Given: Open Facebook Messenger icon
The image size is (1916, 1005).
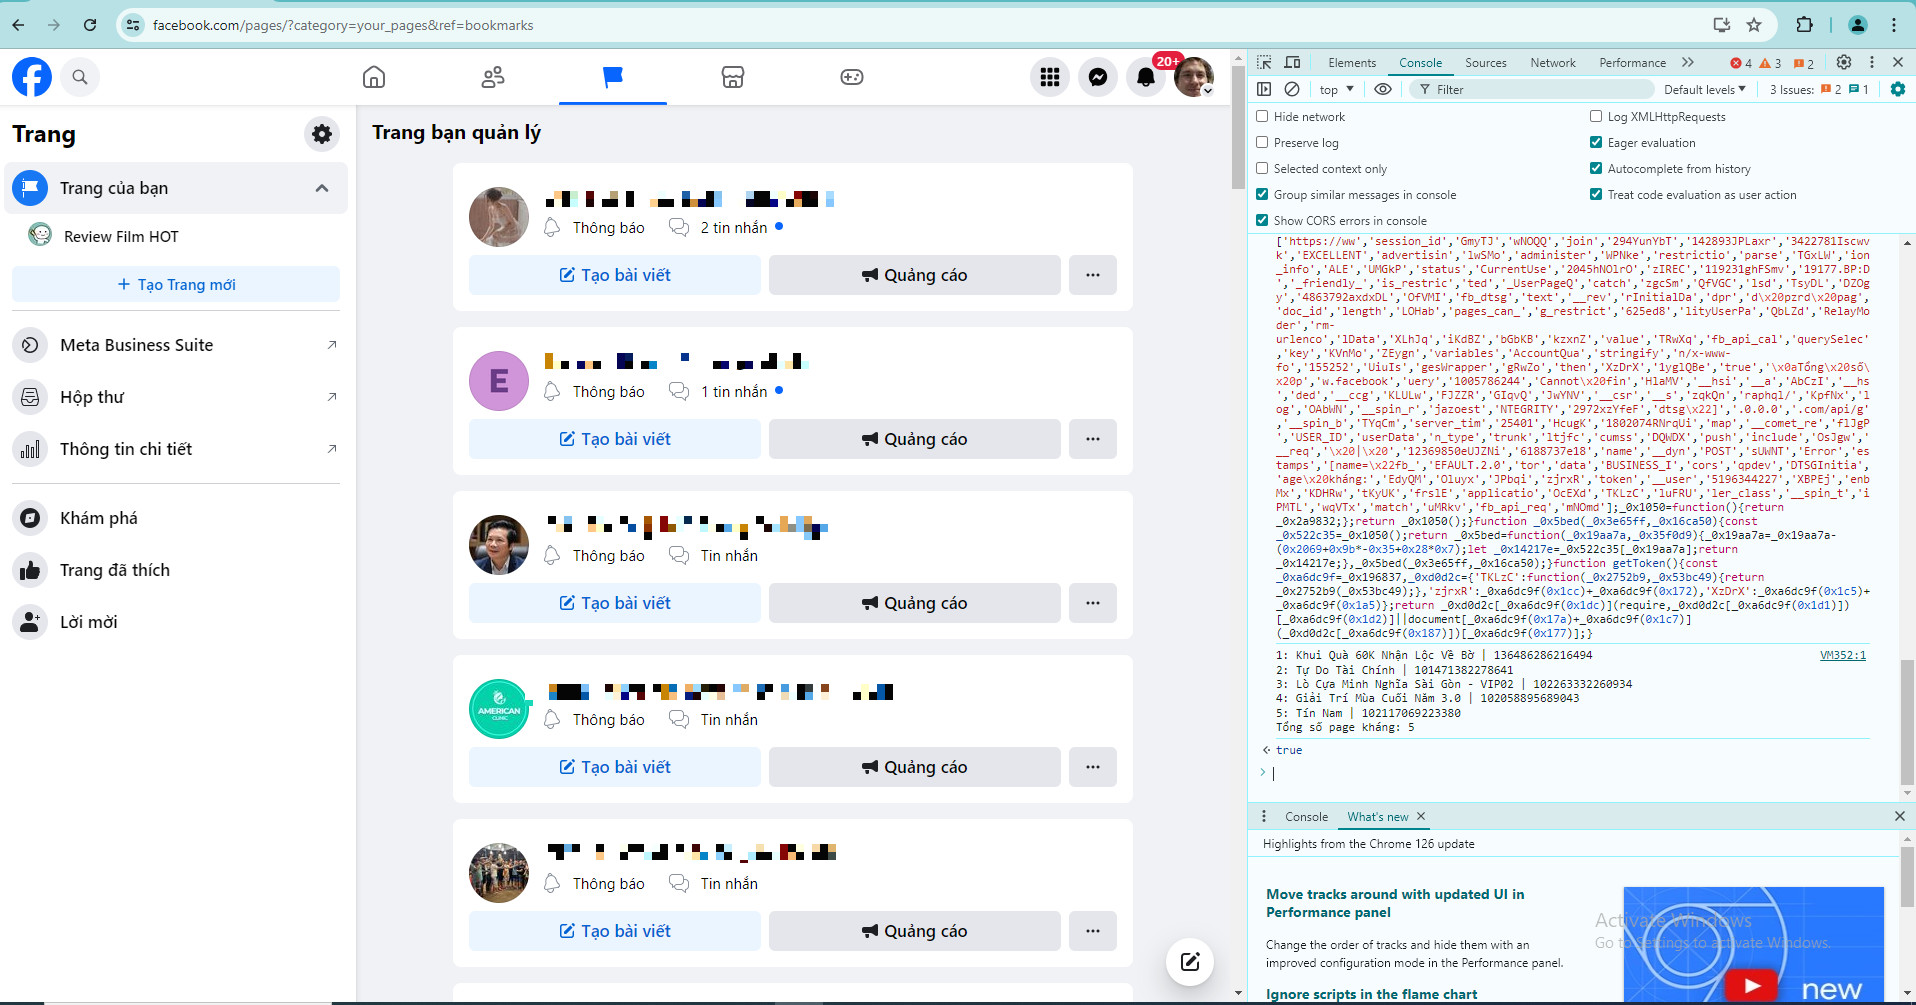Looking at the screenshot, I should (x=1097, y=77).
